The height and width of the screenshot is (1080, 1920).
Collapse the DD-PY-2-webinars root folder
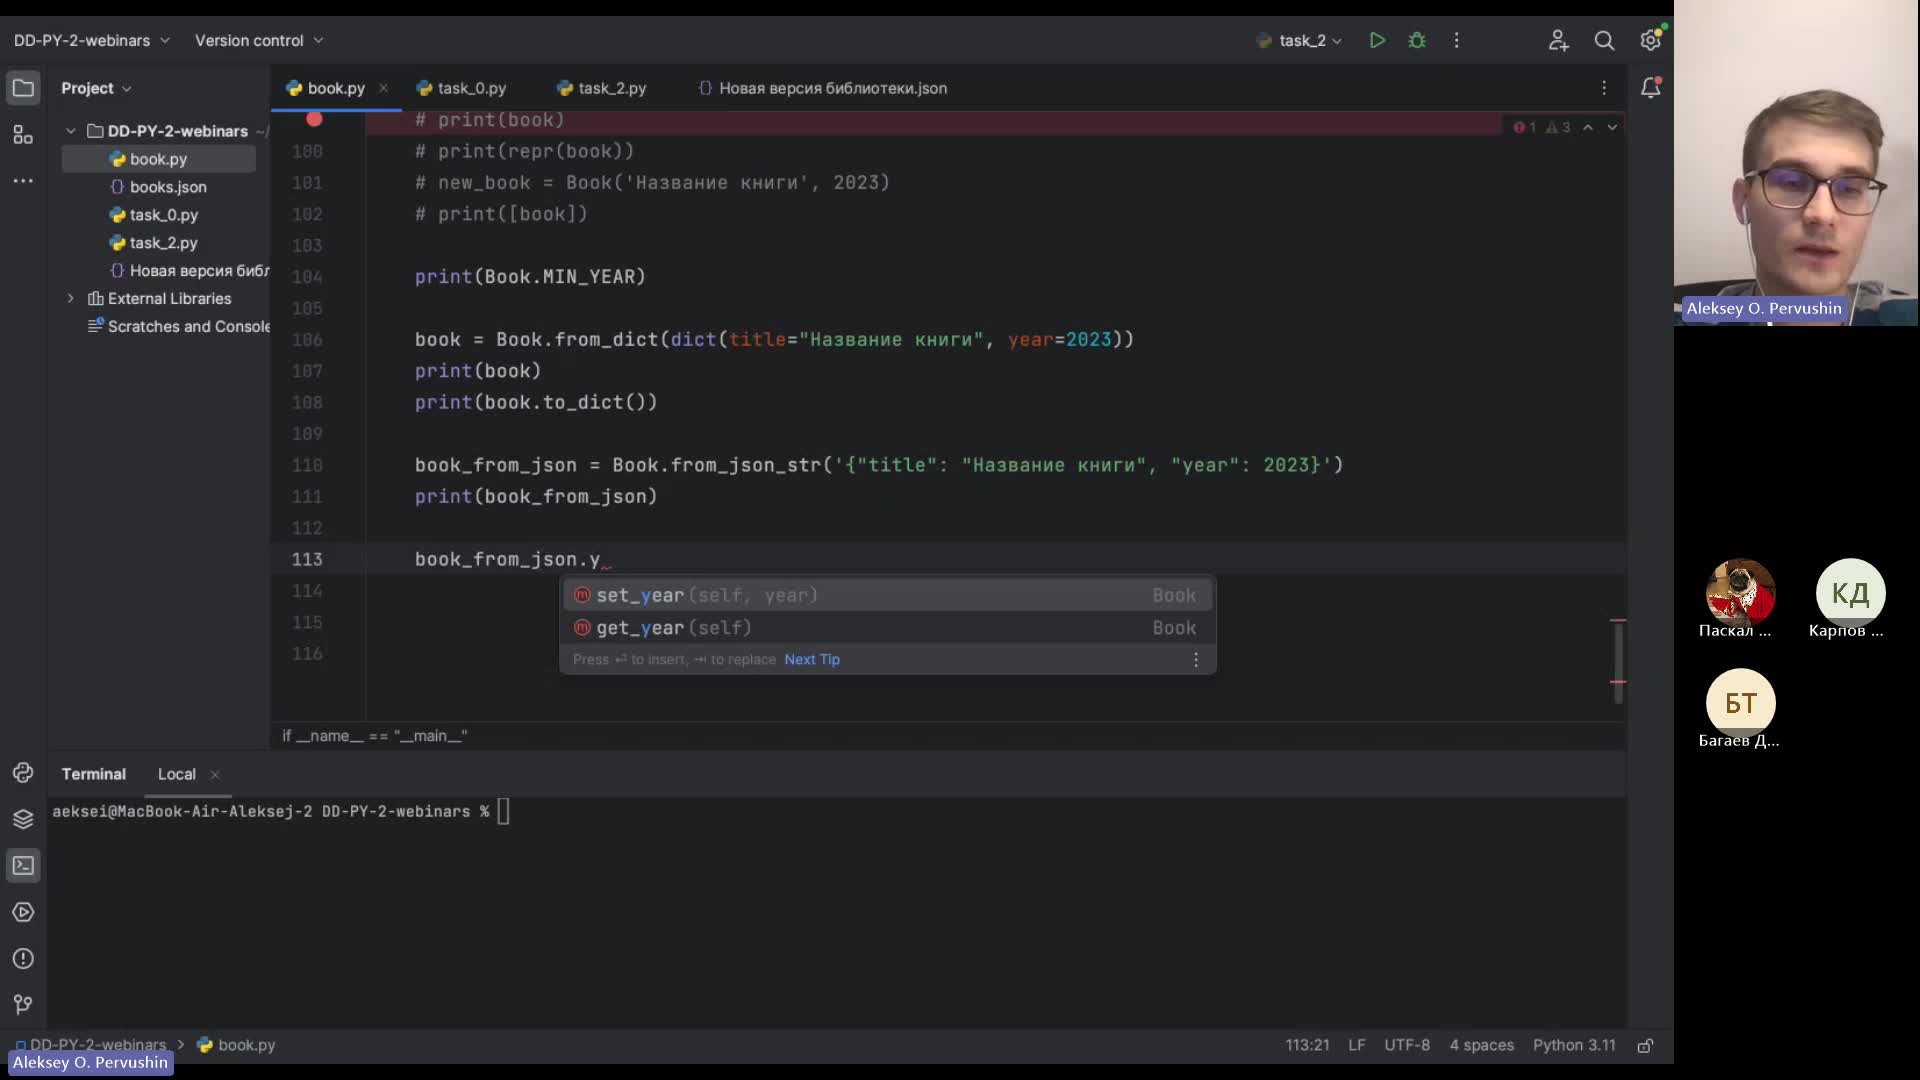point(71,131)
